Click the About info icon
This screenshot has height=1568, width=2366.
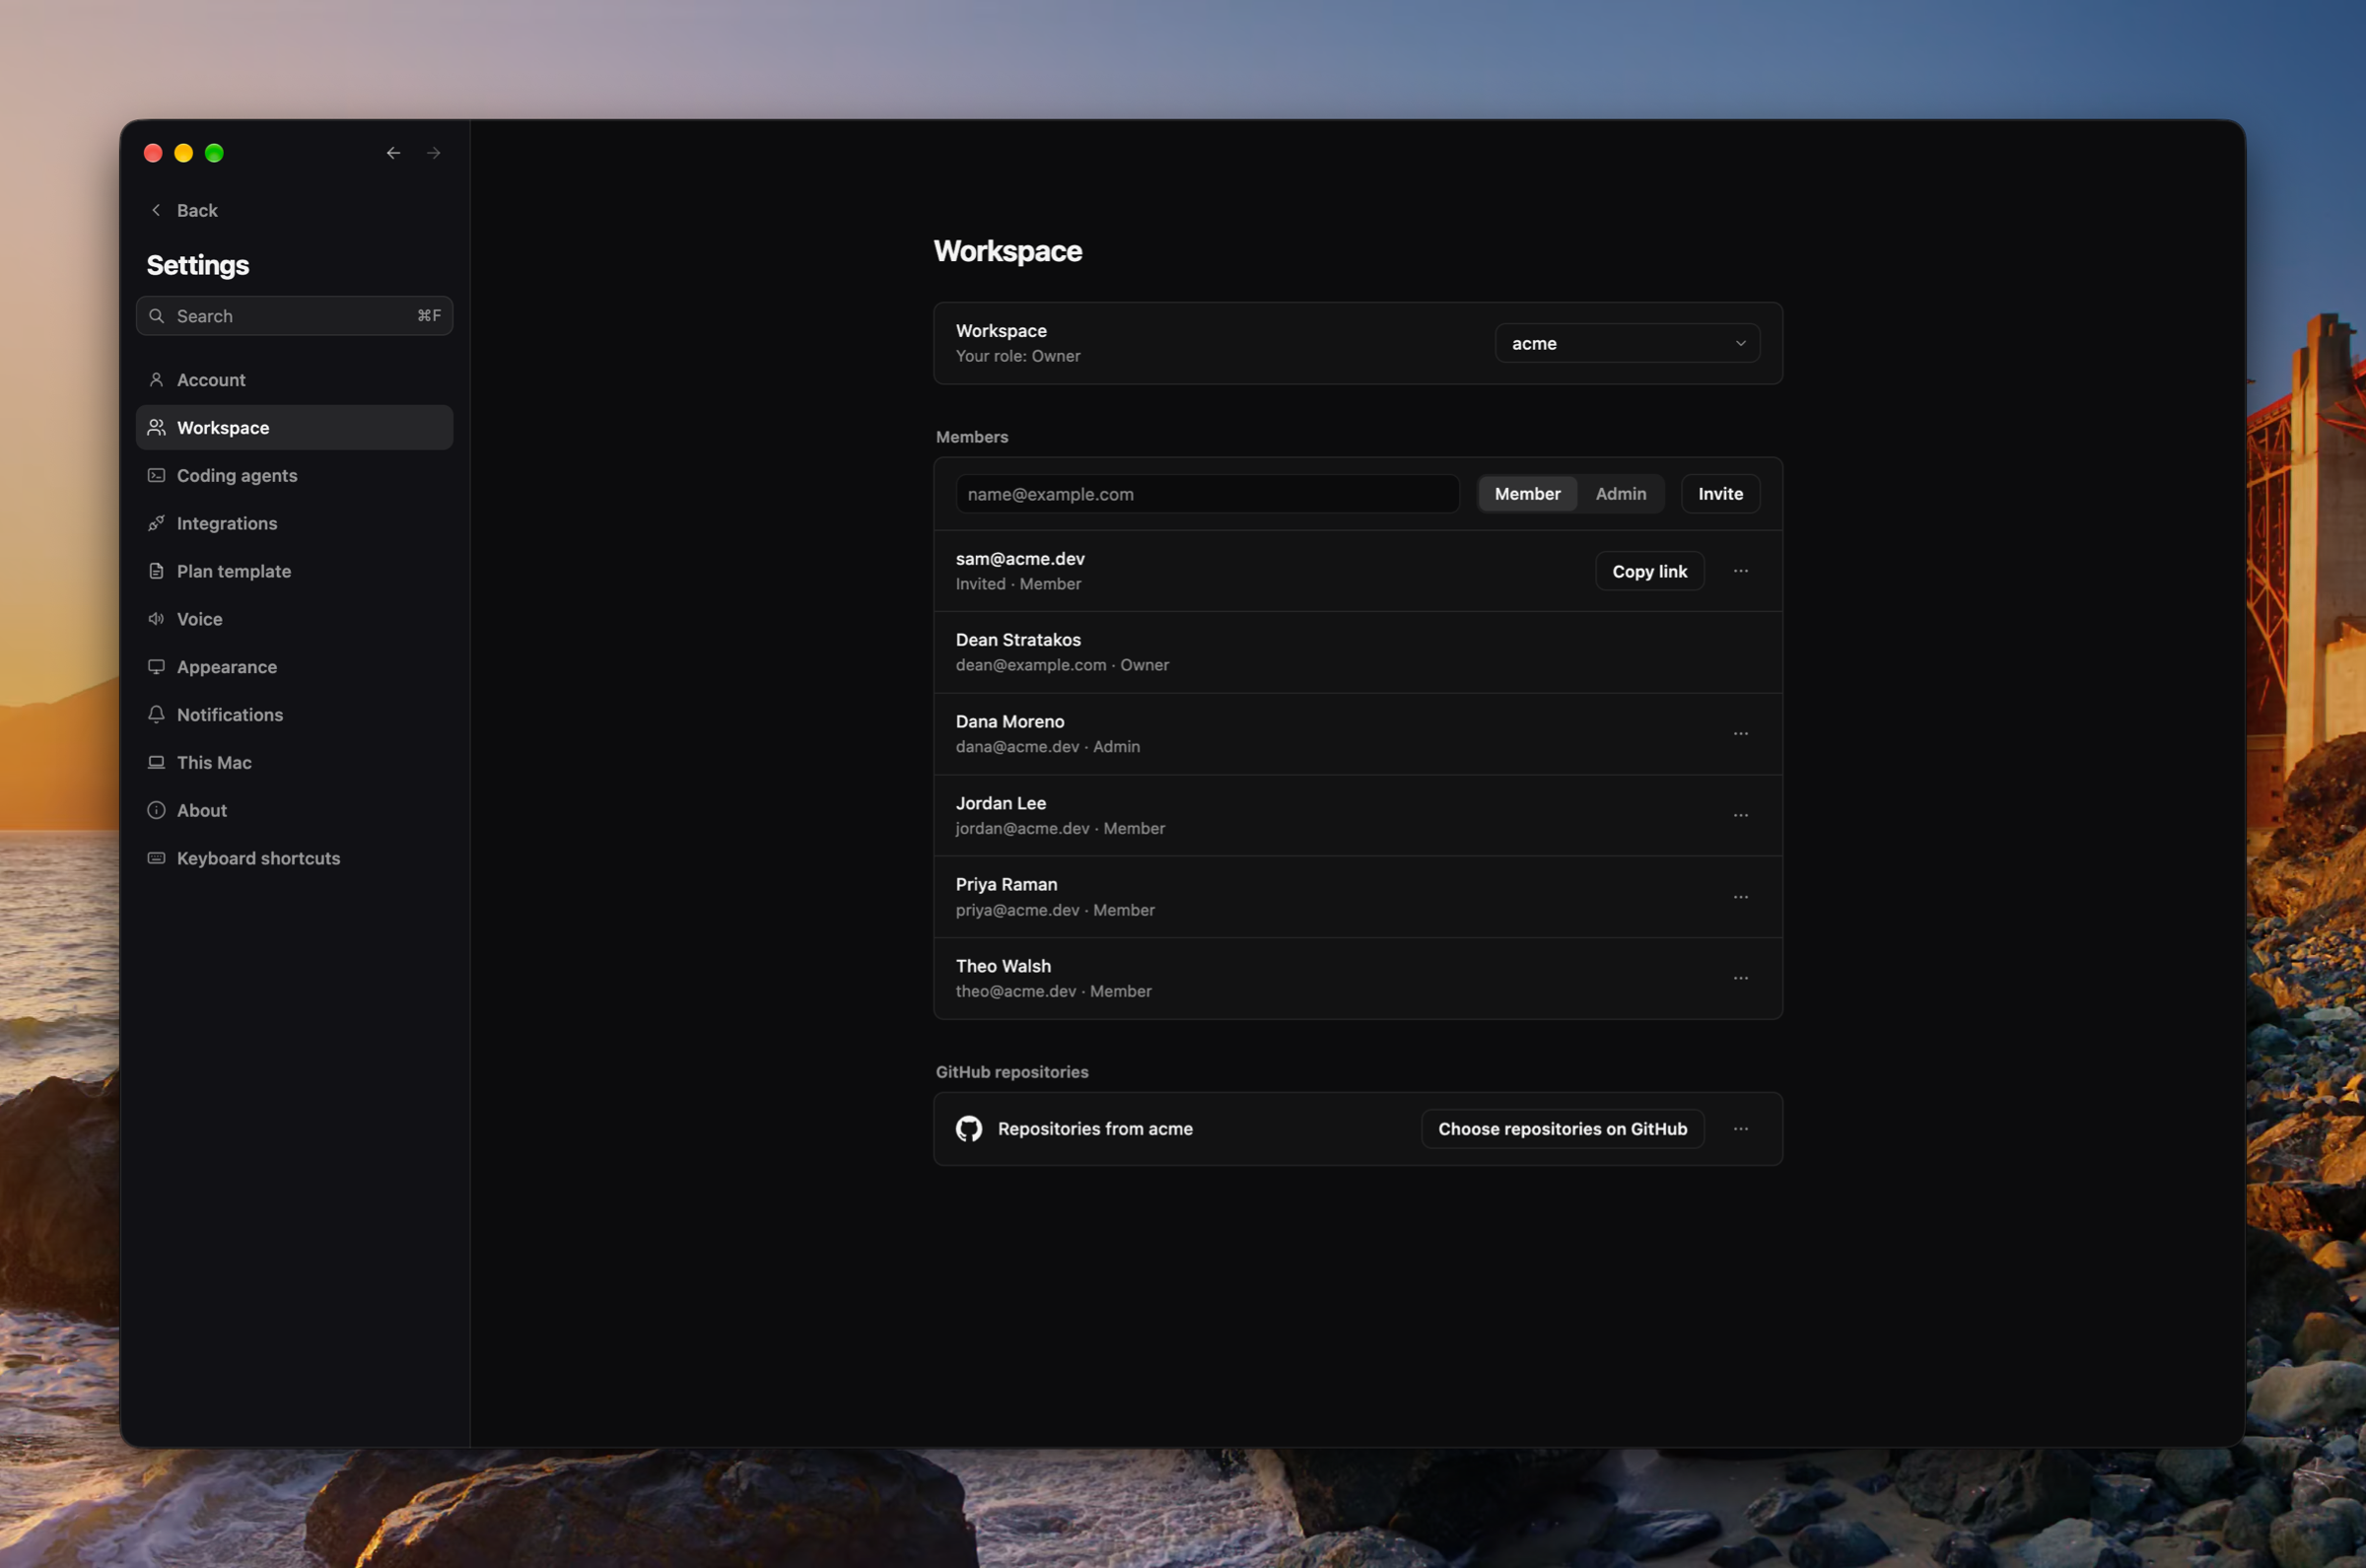point(157,811)
